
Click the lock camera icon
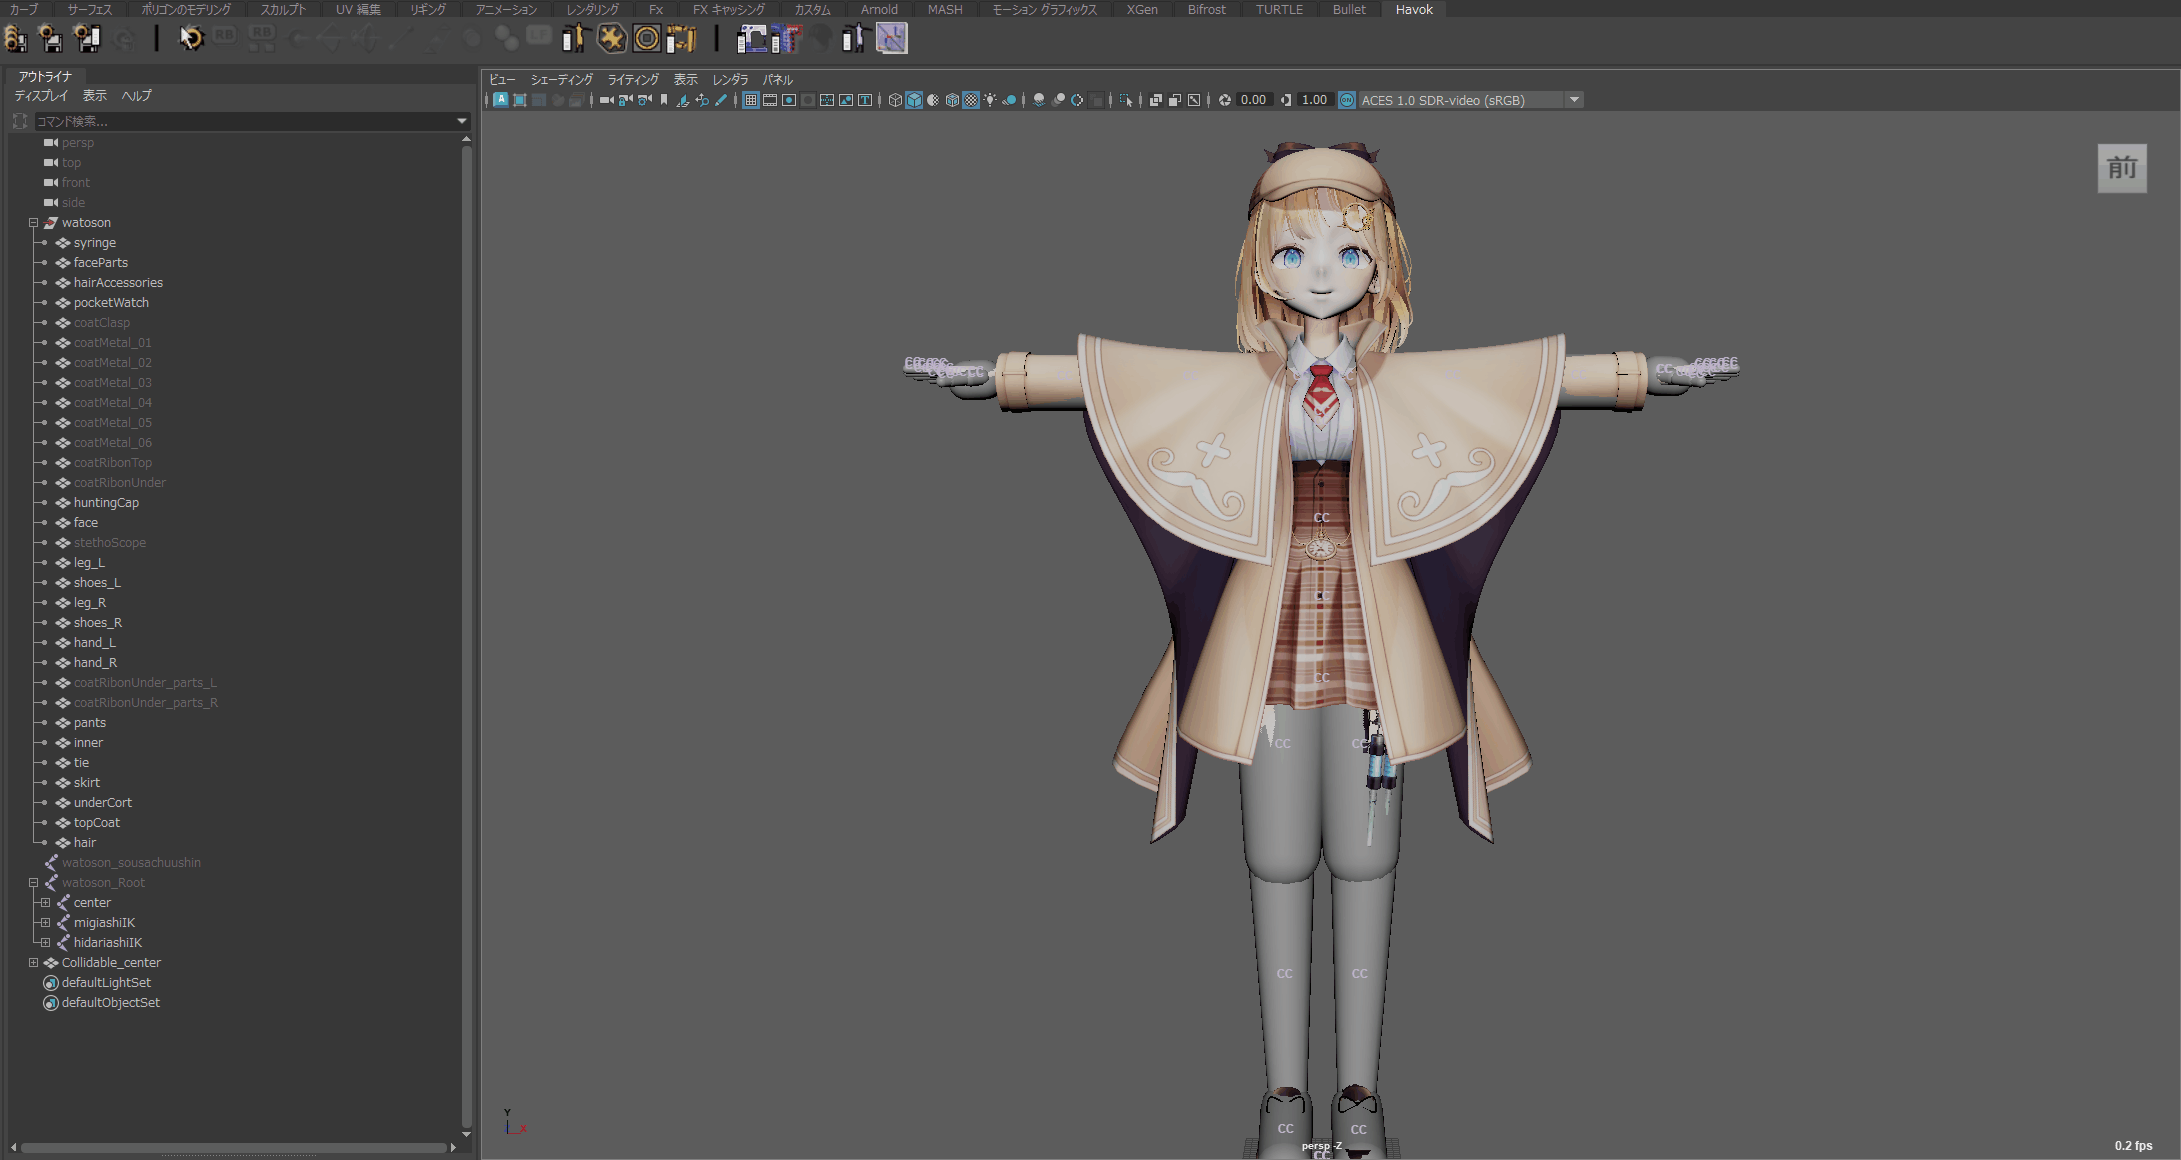pos(625,100)
